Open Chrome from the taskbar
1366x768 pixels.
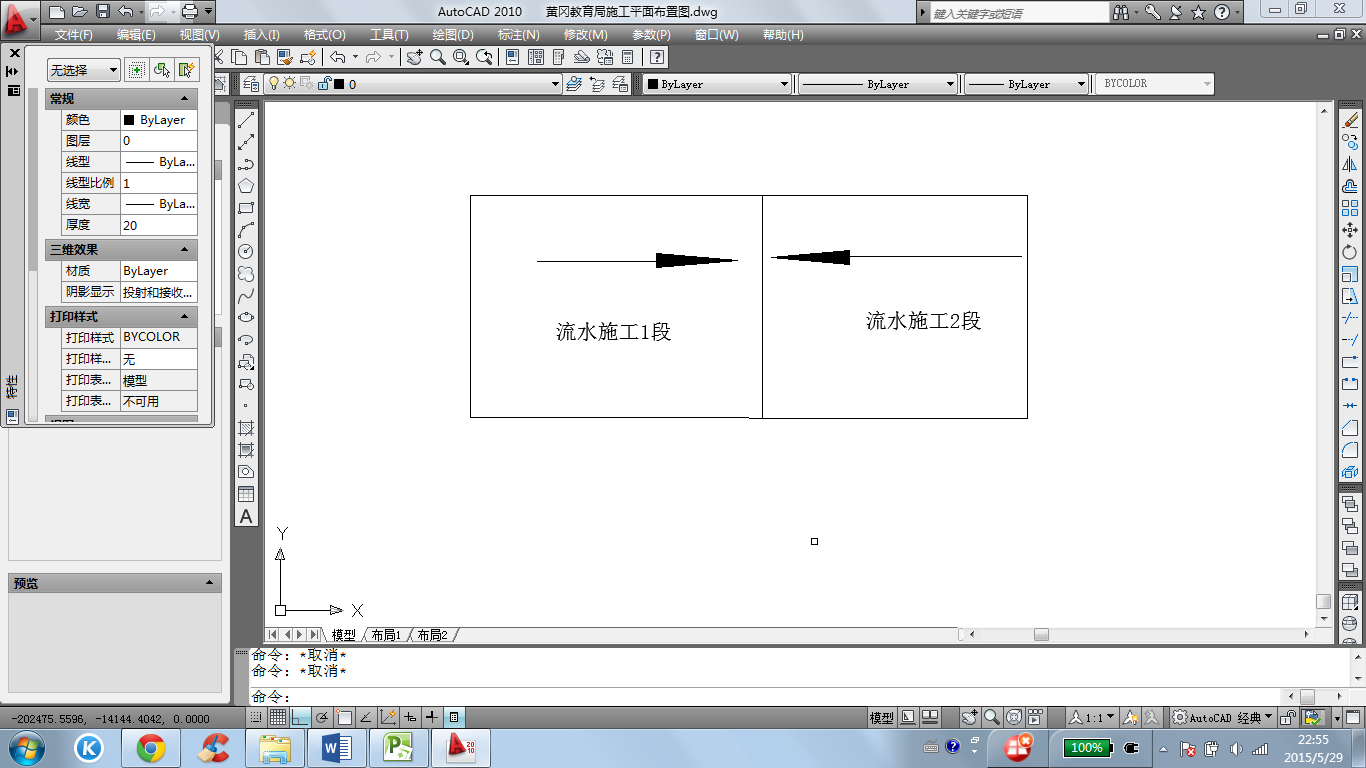click(151, 748)
